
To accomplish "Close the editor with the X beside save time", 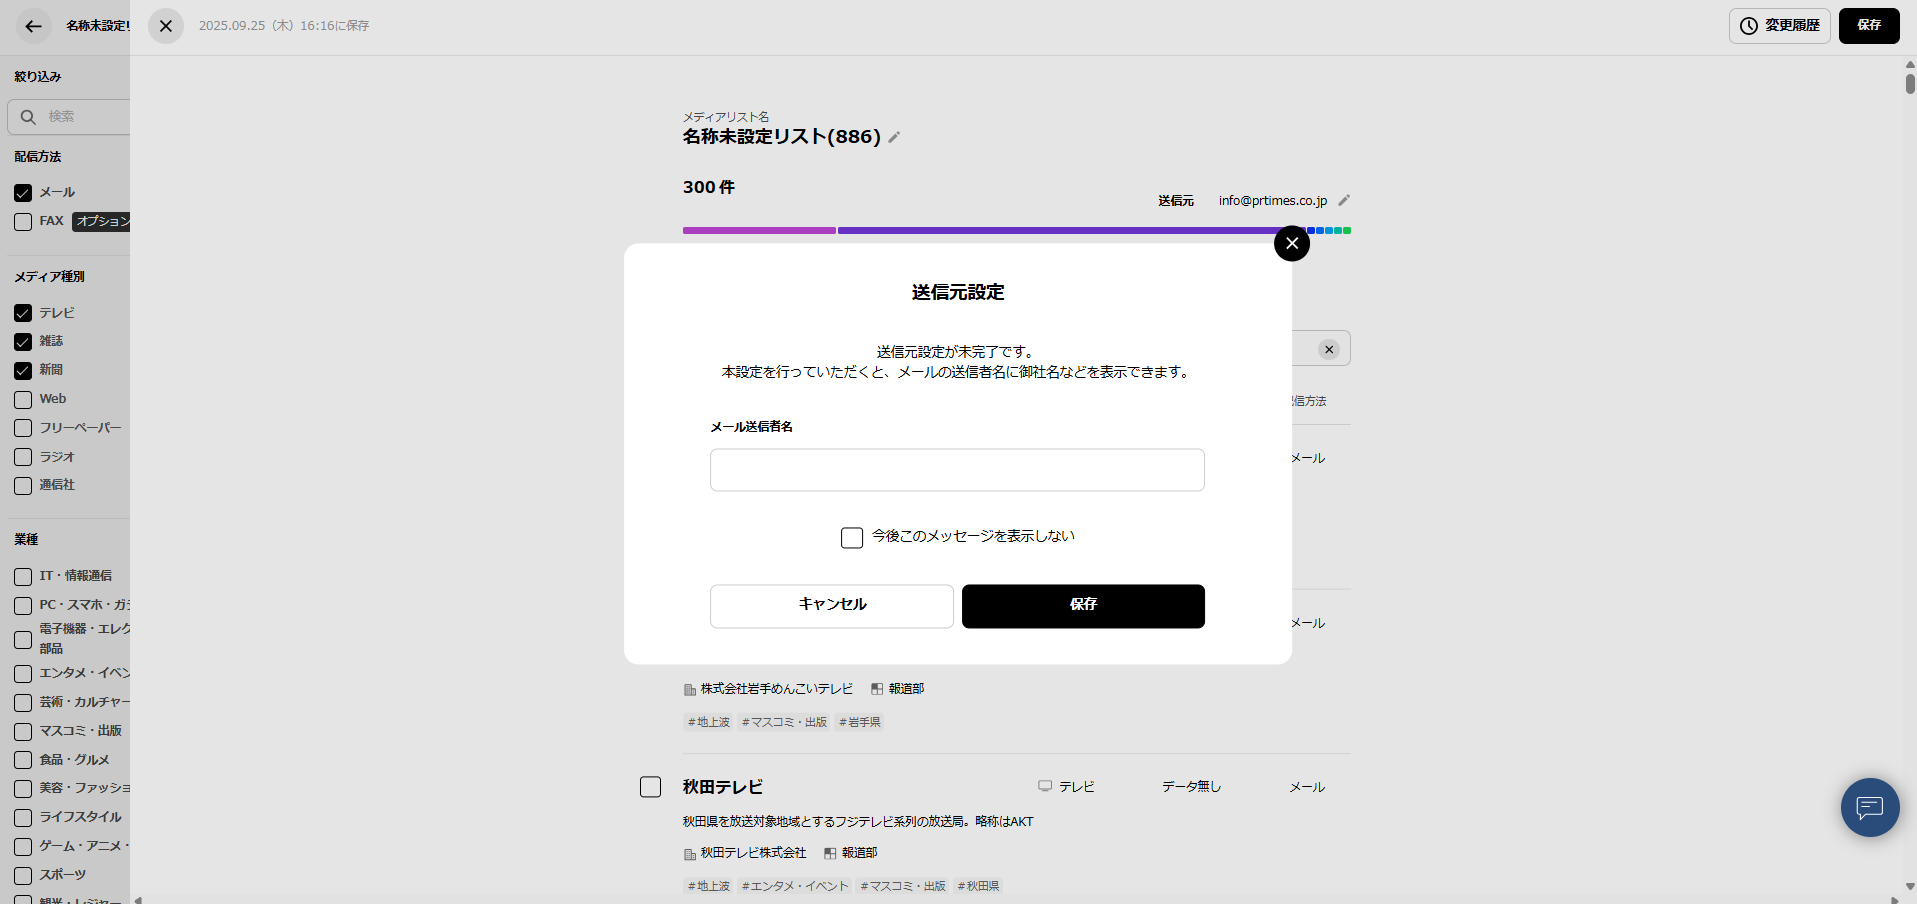I will click(165, 26).
